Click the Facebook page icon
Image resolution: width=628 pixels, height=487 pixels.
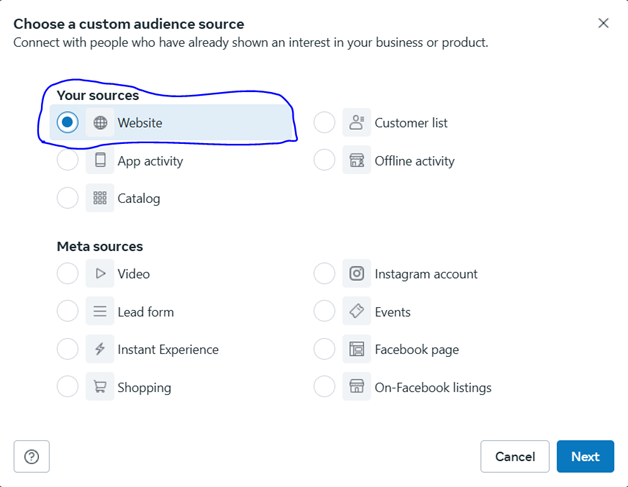[x=356, y=349]
